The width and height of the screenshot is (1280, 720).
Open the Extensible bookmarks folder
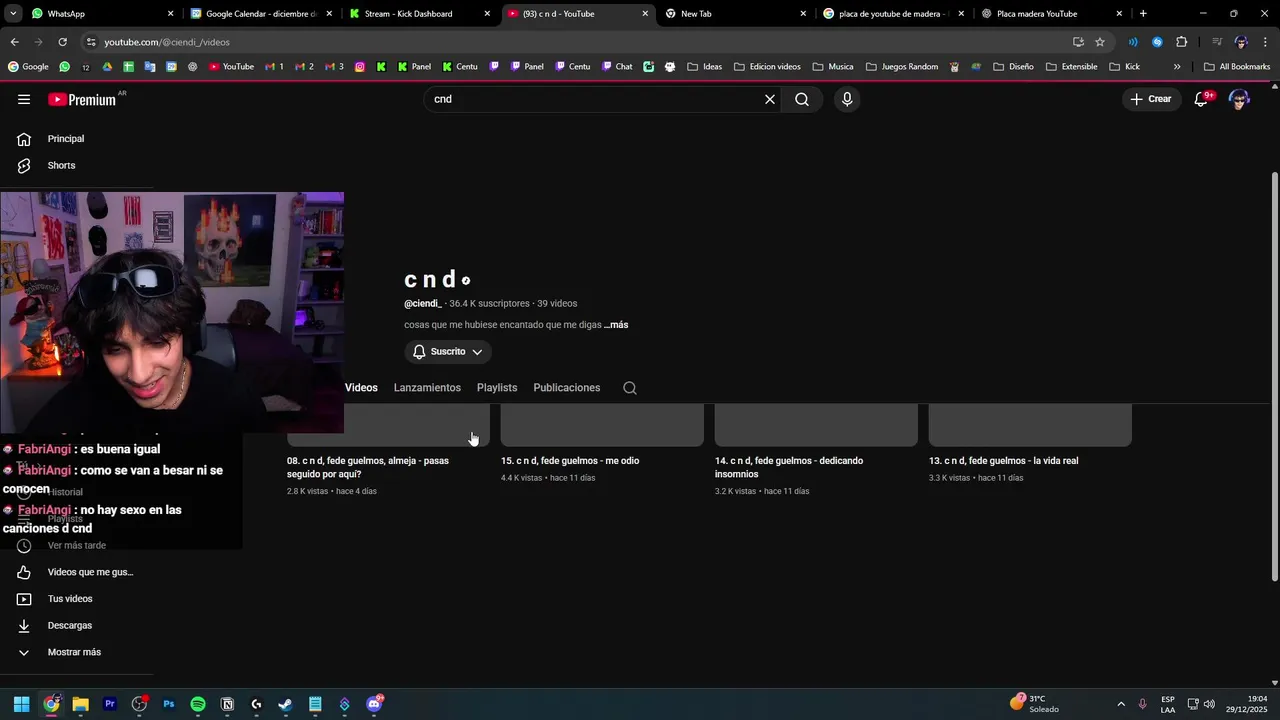(1071, 67)
